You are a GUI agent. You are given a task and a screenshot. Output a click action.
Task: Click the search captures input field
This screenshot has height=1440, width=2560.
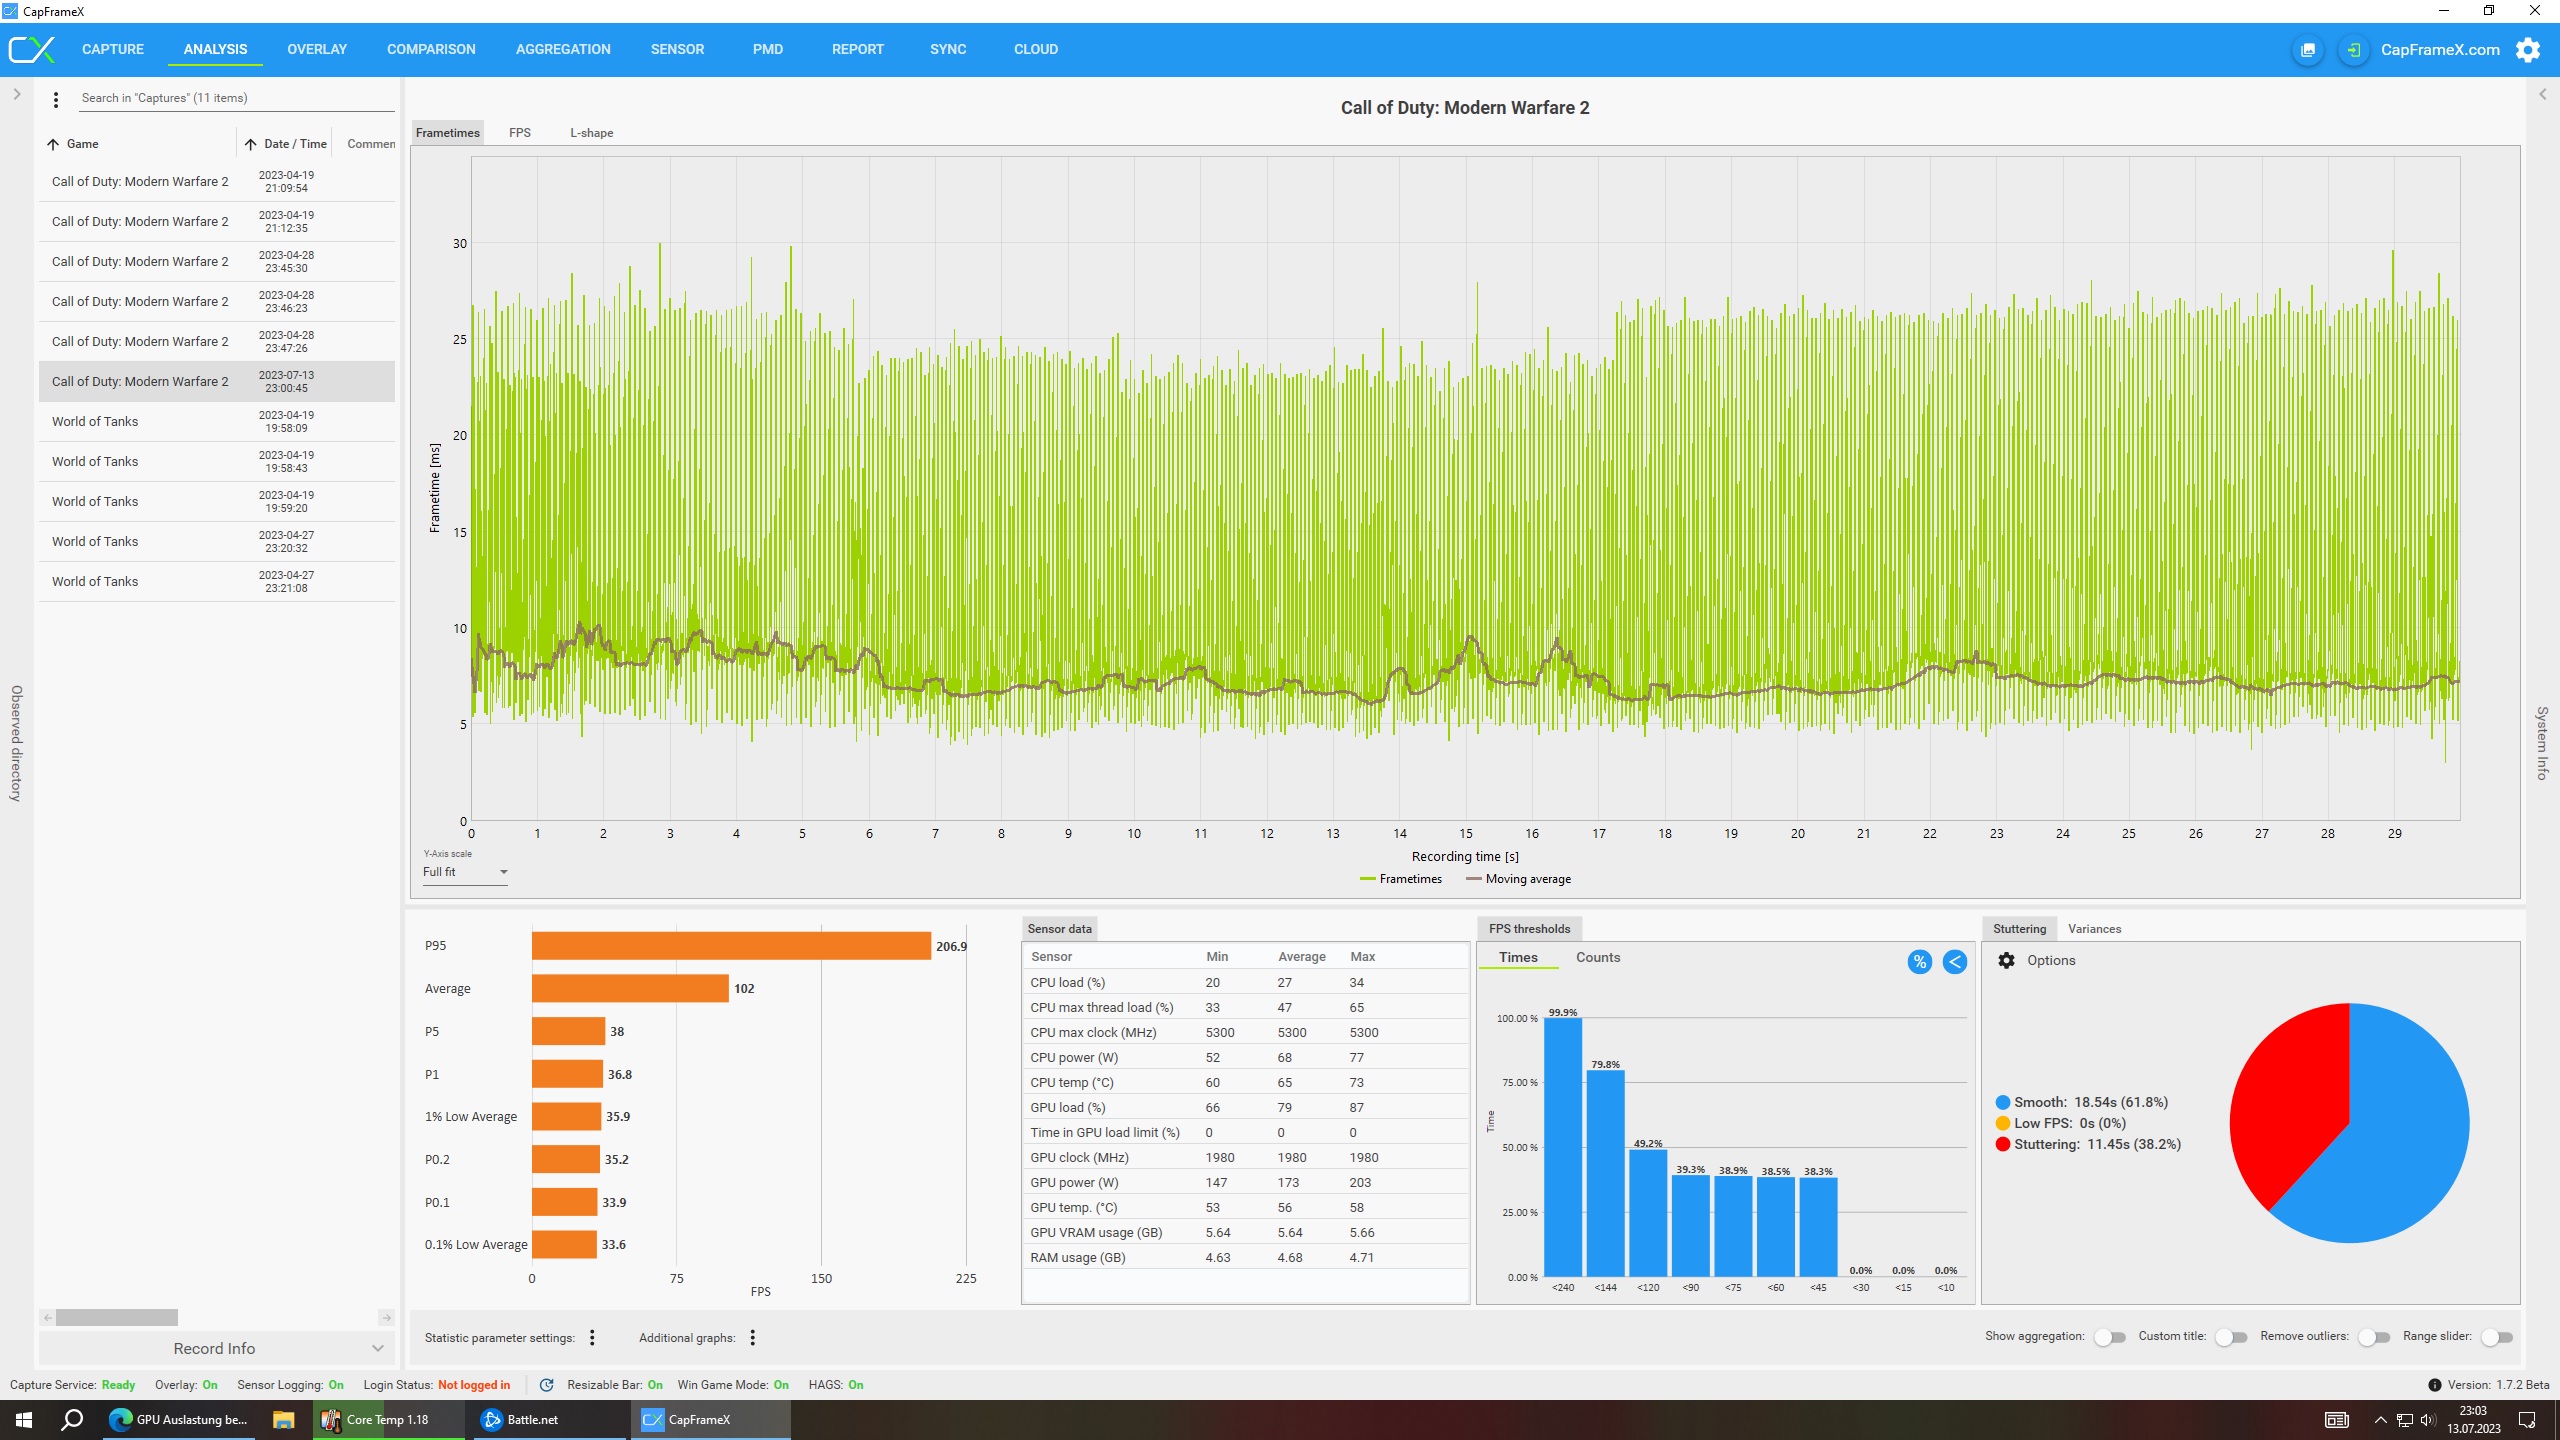point(237,98)
